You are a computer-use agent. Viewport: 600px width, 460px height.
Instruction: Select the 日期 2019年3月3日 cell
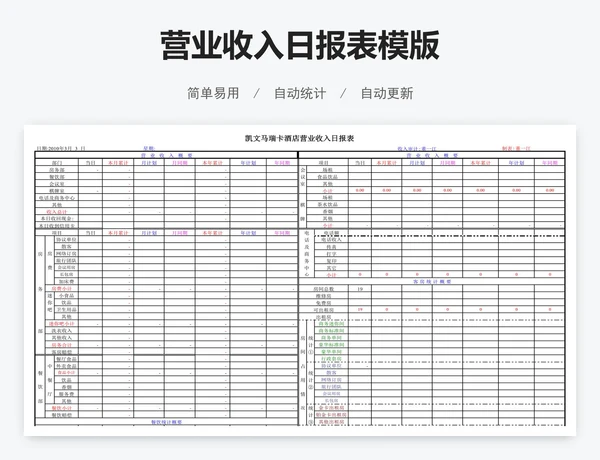click(x=61, y=148)
